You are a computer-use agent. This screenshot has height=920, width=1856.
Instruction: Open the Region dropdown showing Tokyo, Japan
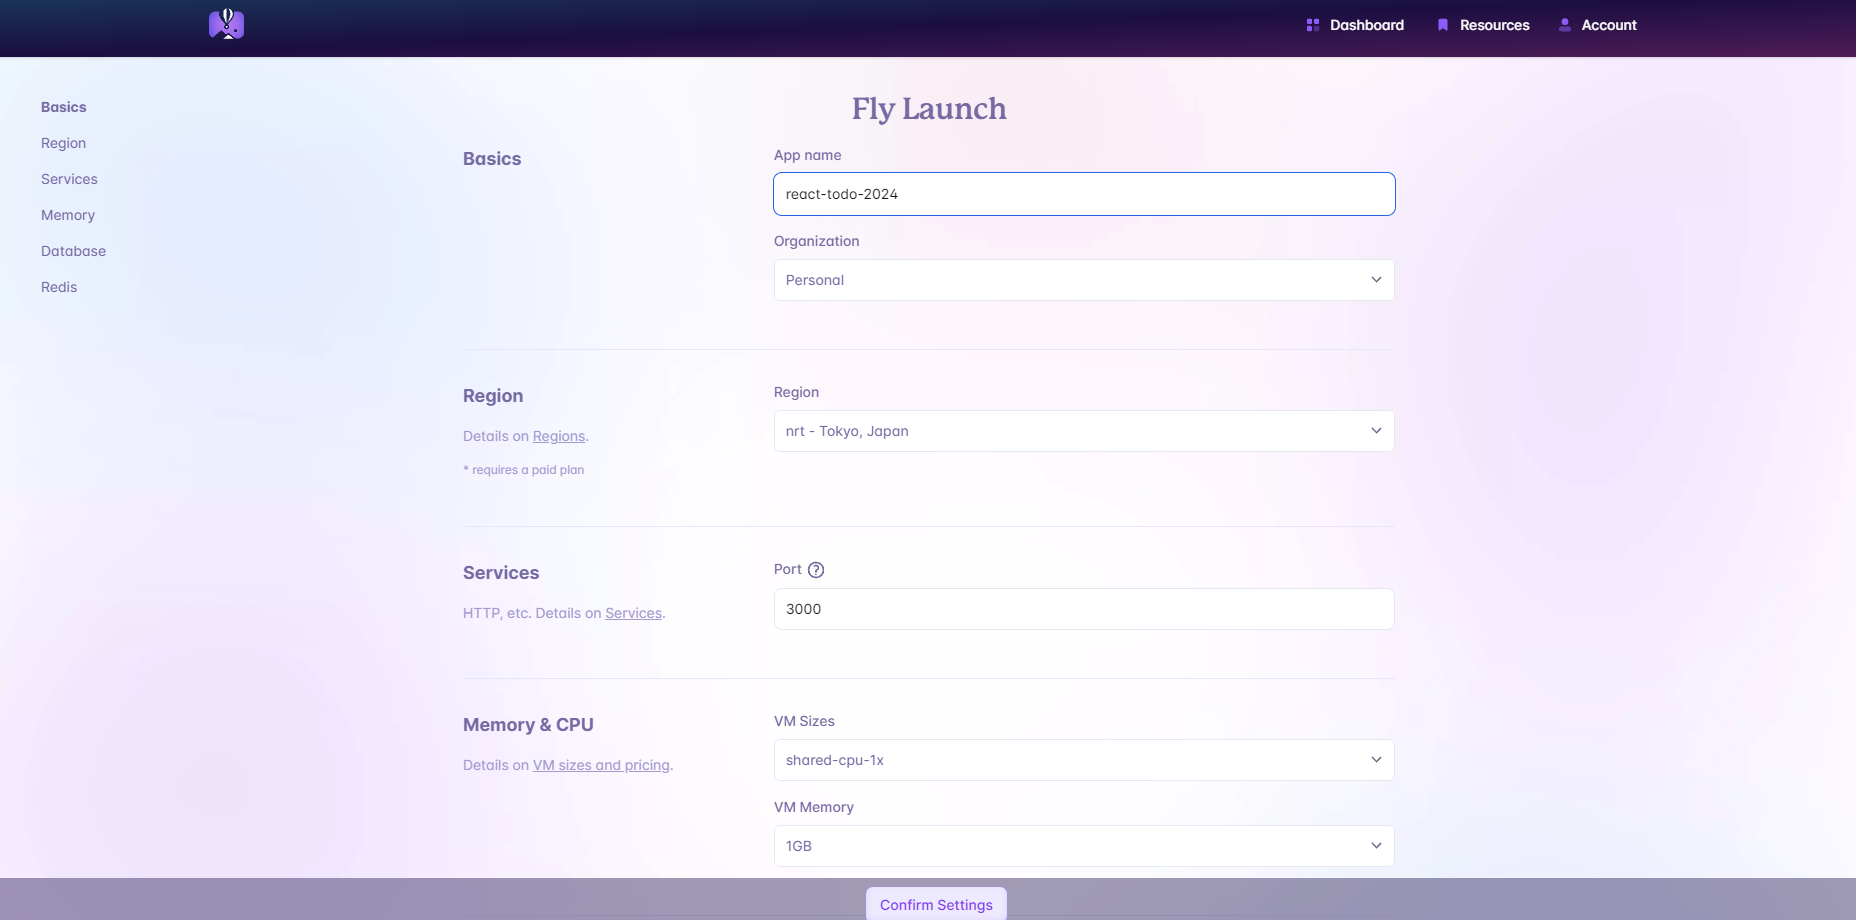[1084, 431]
